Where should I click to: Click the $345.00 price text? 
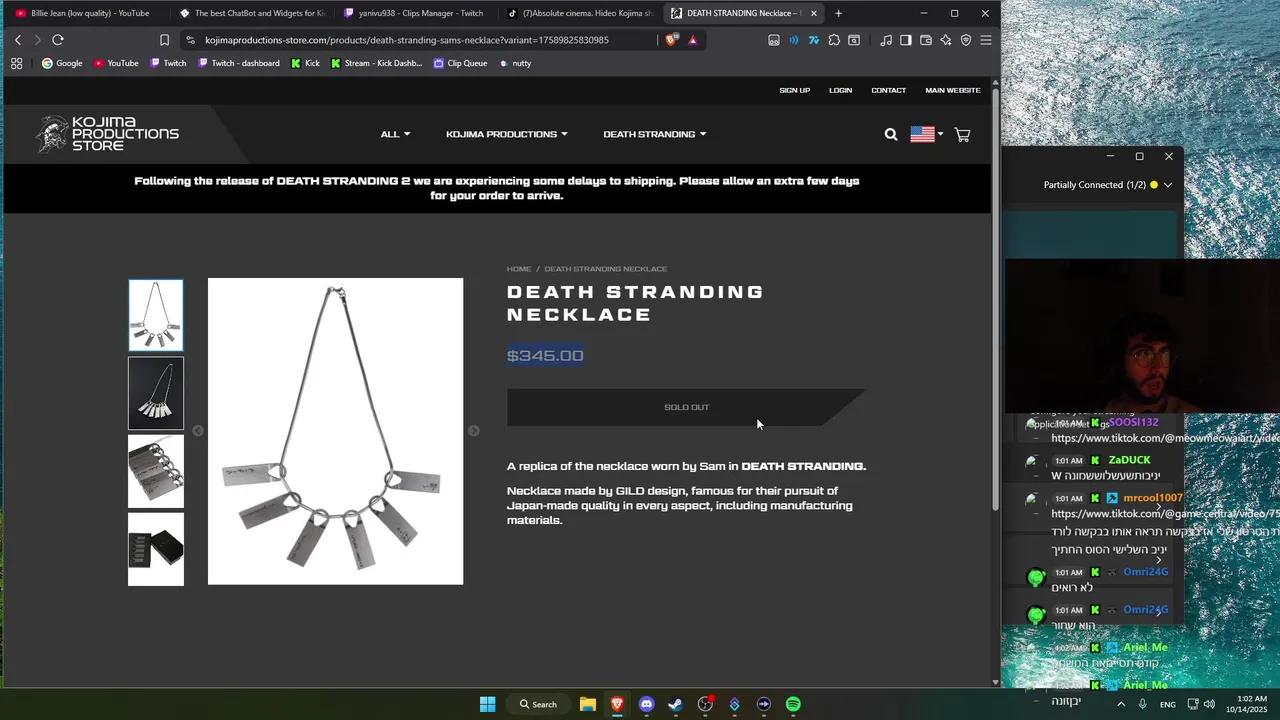545,355
